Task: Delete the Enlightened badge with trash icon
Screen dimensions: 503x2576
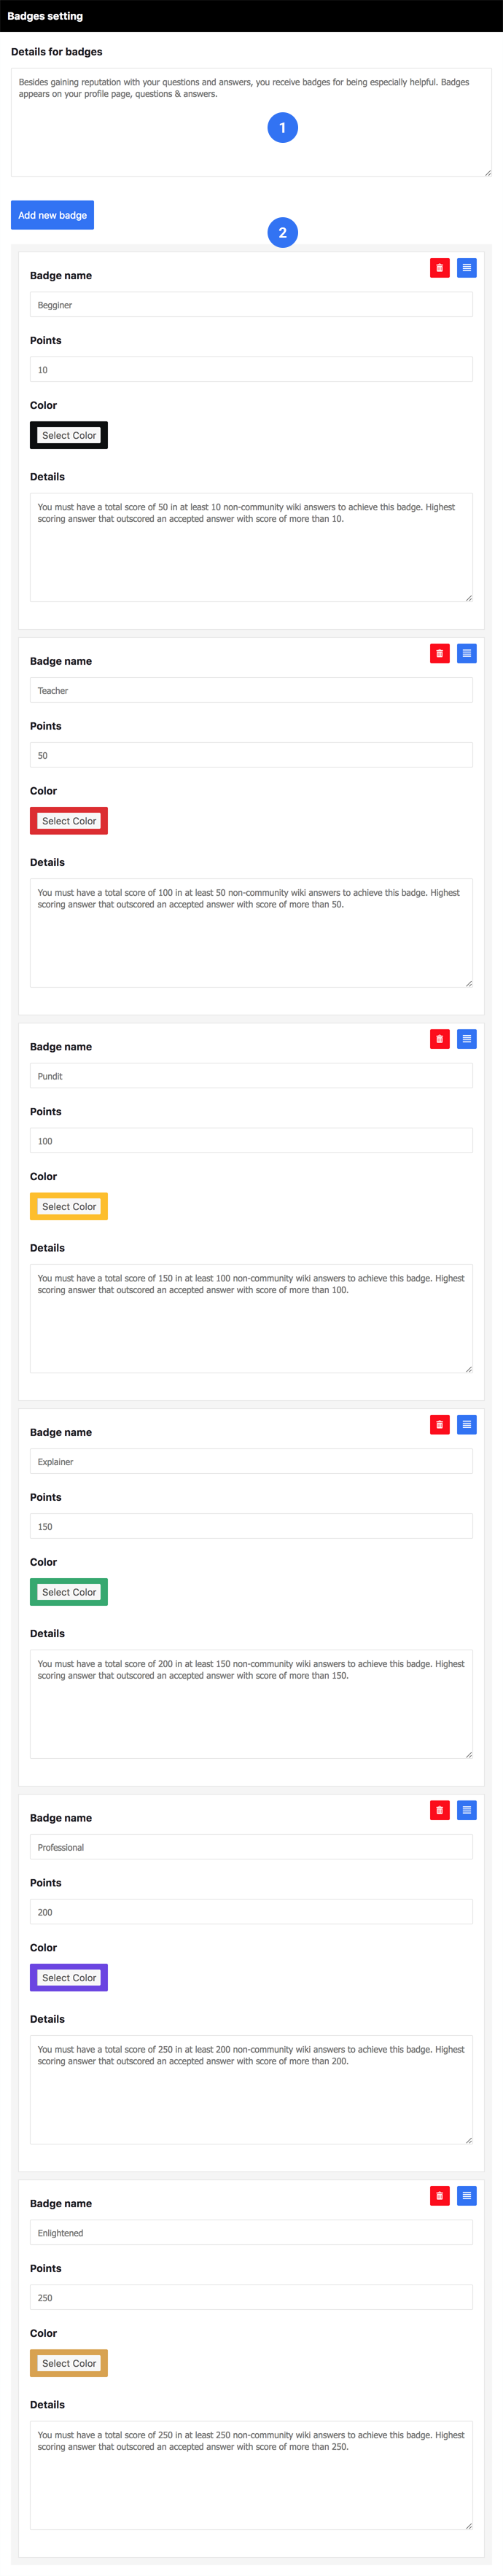Action: click(439, 2196)
